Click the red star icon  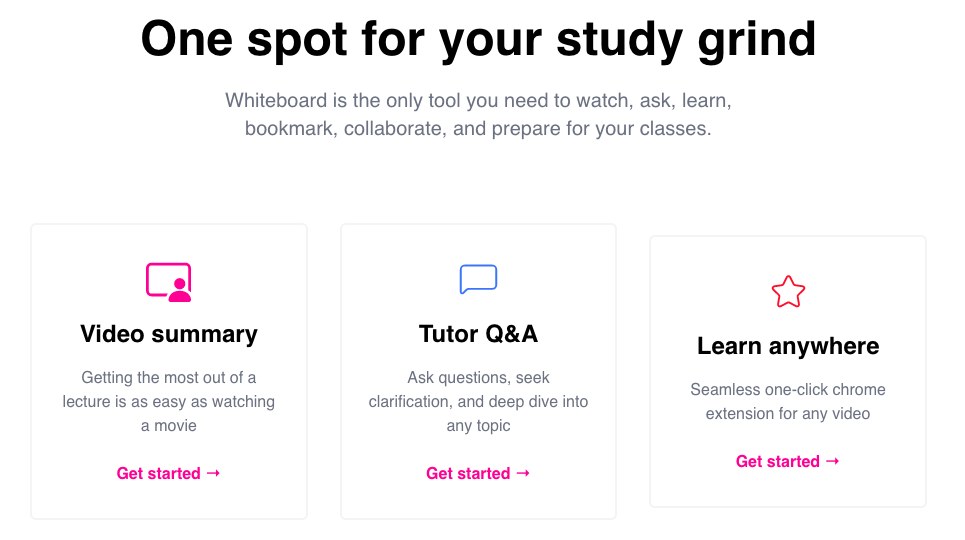click(788, 292)
